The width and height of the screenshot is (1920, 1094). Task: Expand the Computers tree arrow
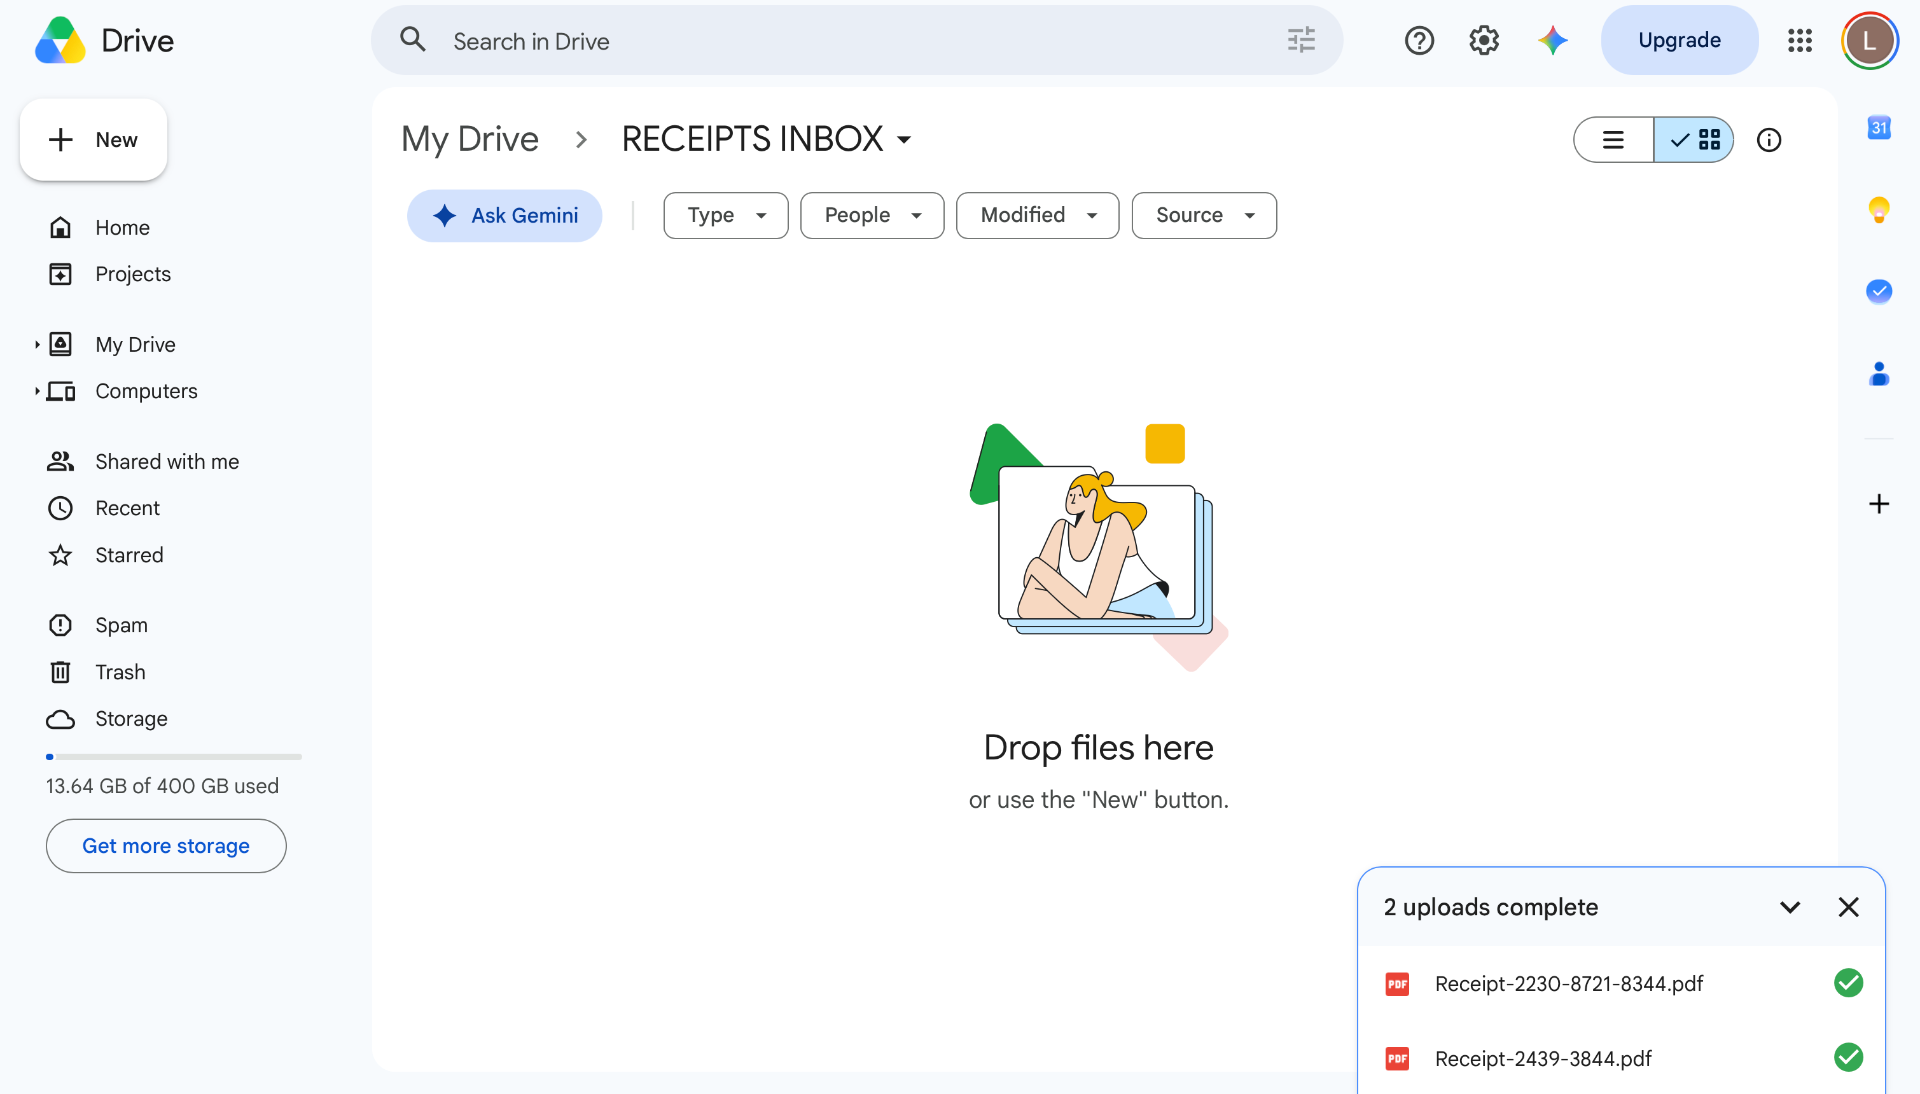(x=37, y=391)
